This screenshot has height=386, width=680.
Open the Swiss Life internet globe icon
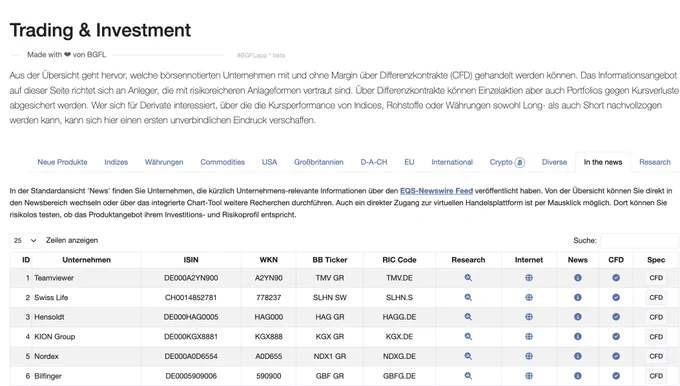529,298
